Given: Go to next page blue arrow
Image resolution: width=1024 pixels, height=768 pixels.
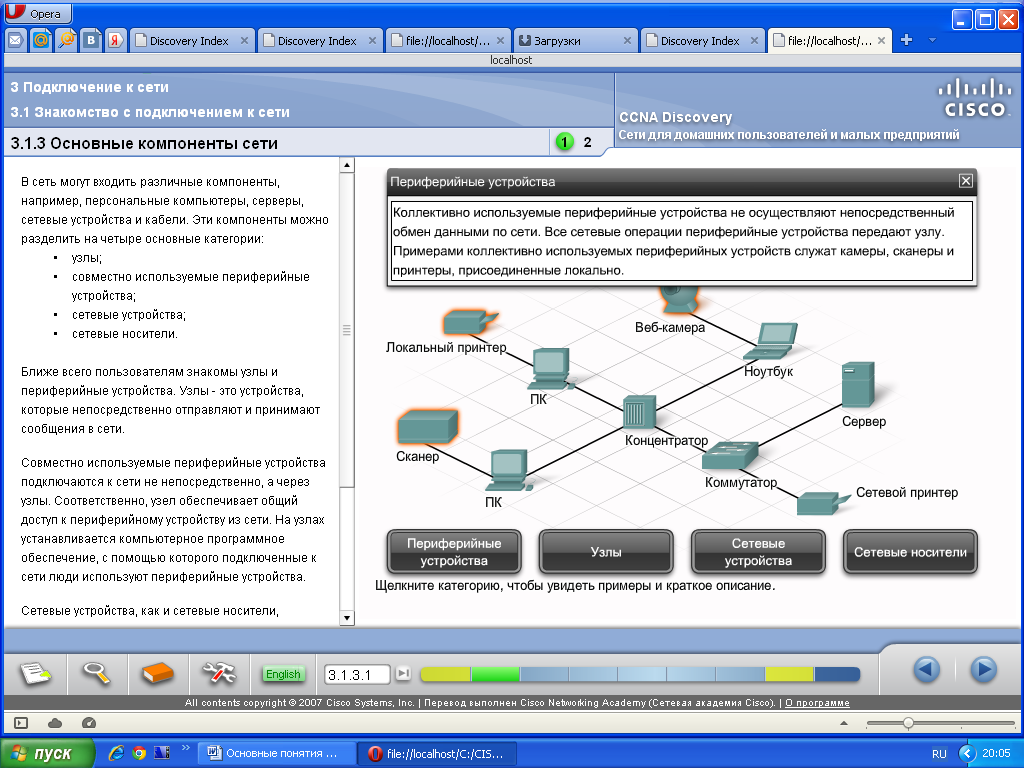Looking at the screenshot, I should point(983,669).
